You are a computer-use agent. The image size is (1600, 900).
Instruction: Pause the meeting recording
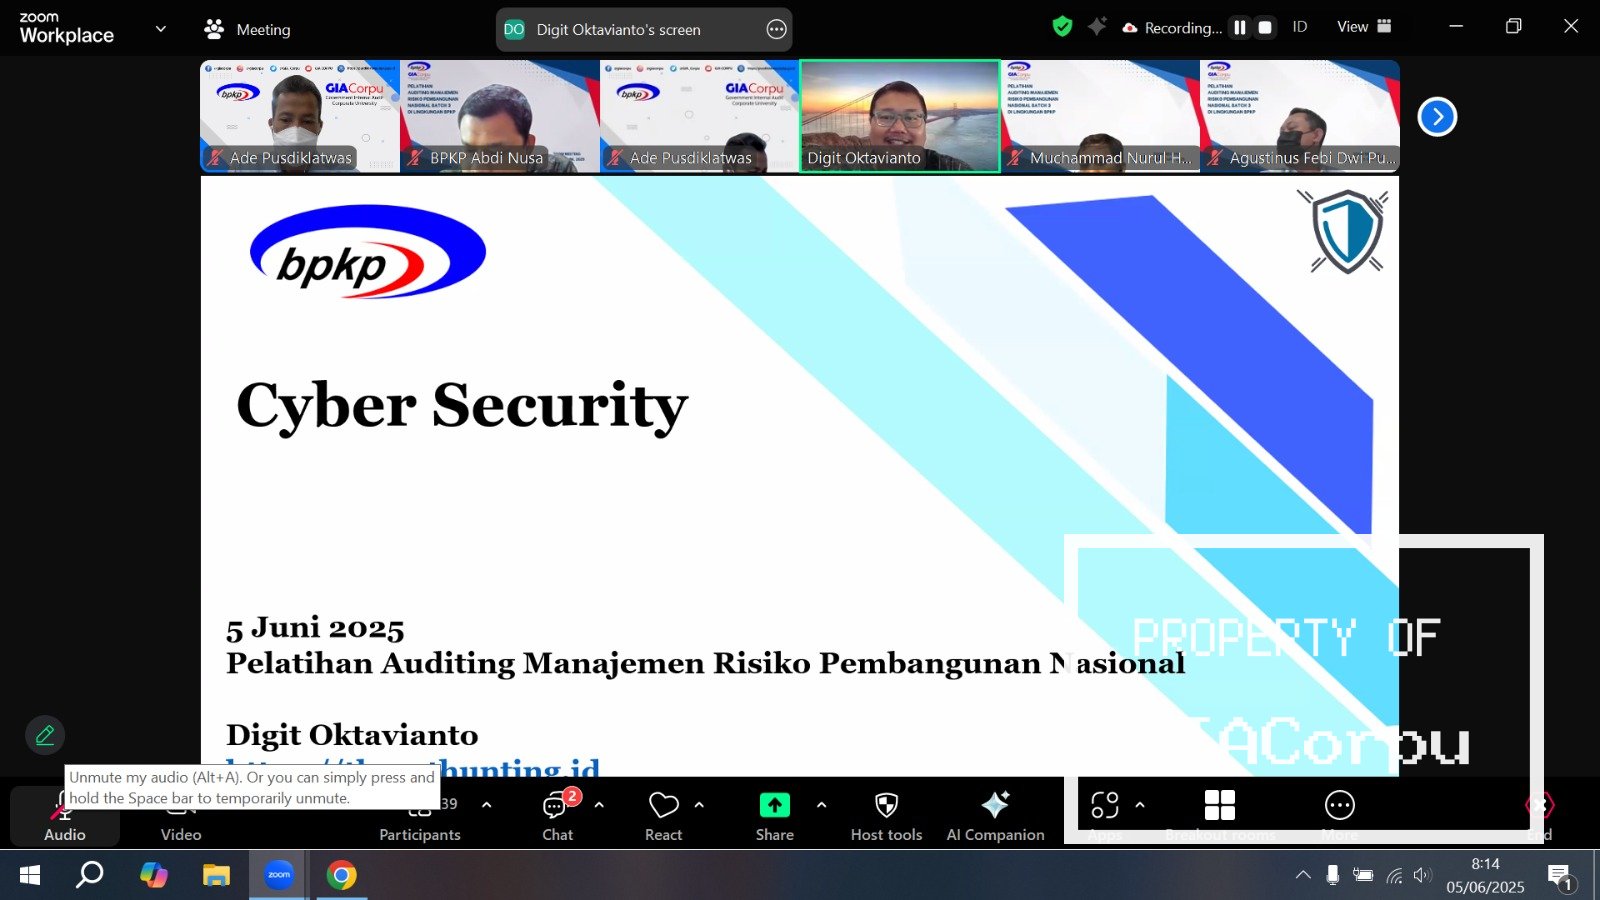[x=1240, y=28]
